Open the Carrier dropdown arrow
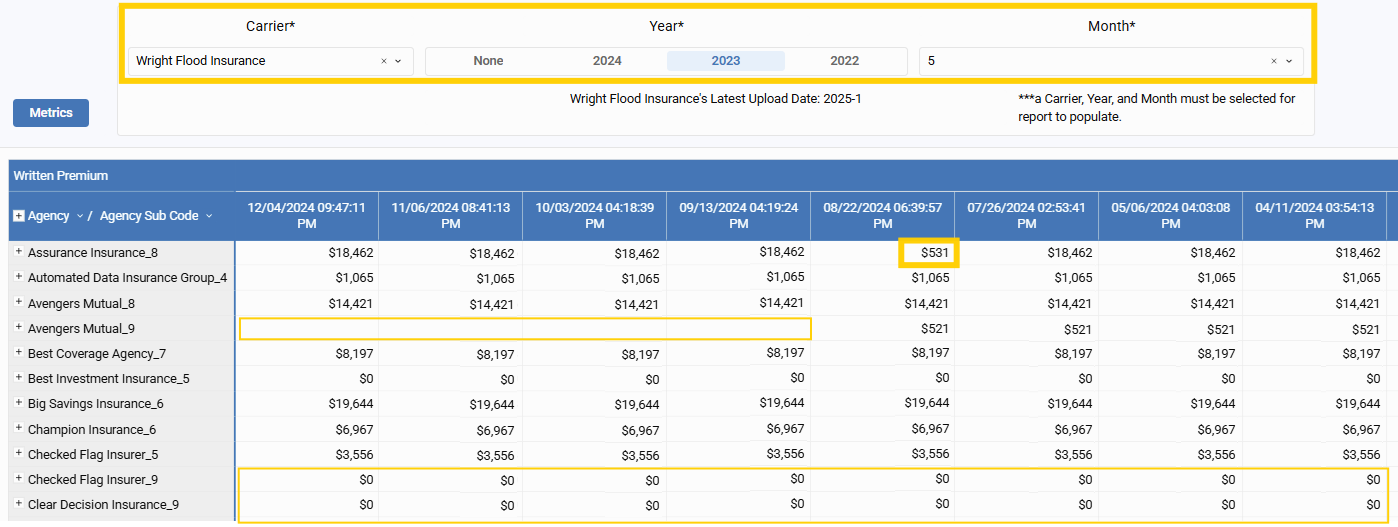The height and width of the screenshot is (527, 1398). (398, 61)
